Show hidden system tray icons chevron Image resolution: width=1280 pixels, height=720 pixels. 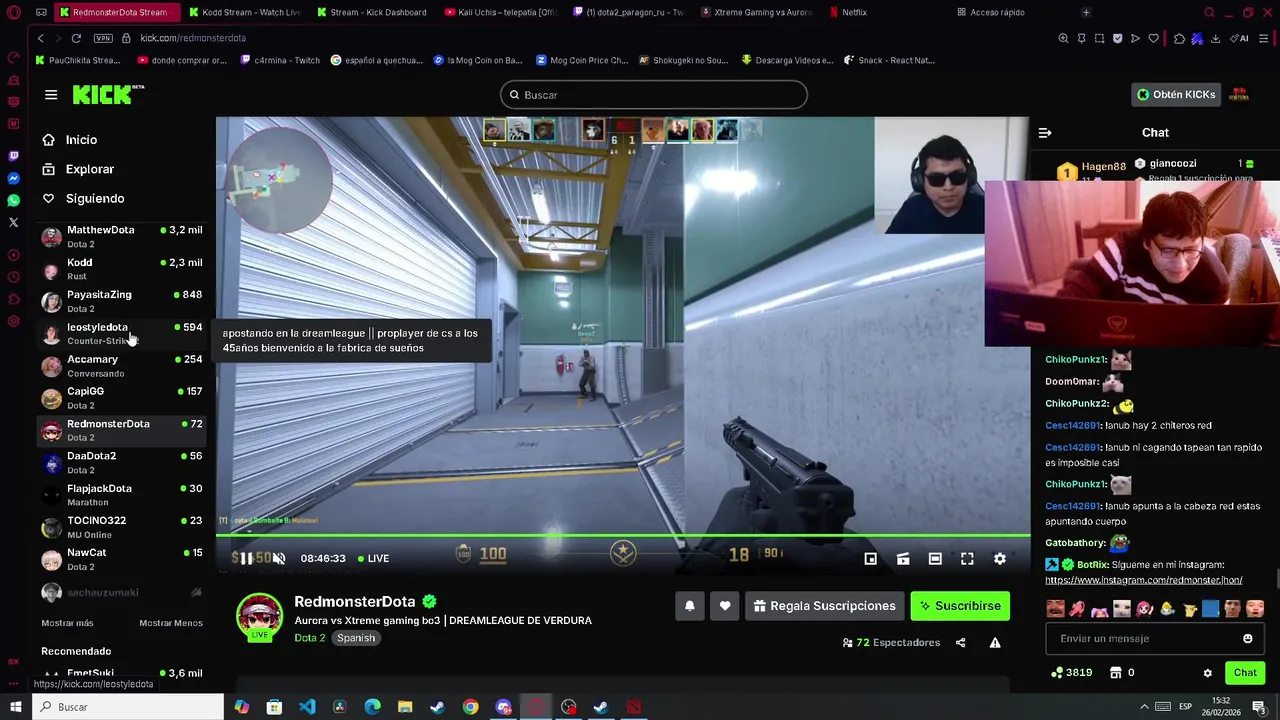pyautogui.click(x=1144, y=707)
